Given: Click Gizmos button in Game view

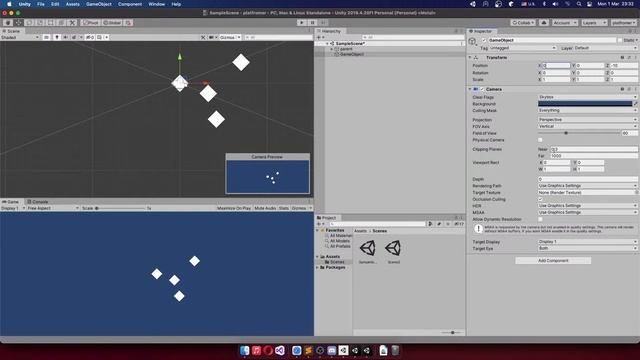Looking at the screenshot, I should (299, 208).
